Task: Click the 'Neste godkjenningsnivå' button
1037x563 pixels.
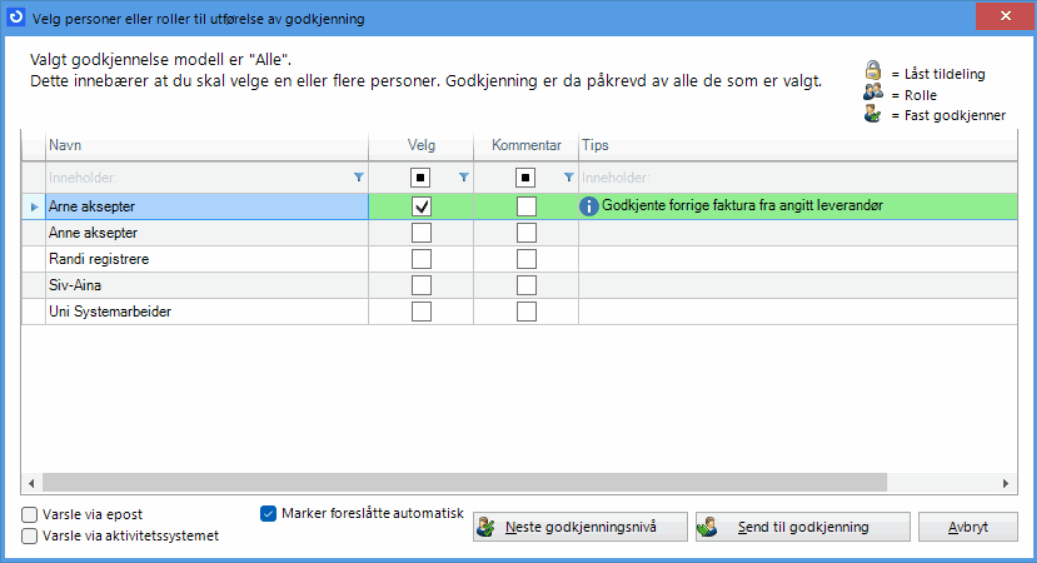Action: pyautogui.click(x=580, y=527)
